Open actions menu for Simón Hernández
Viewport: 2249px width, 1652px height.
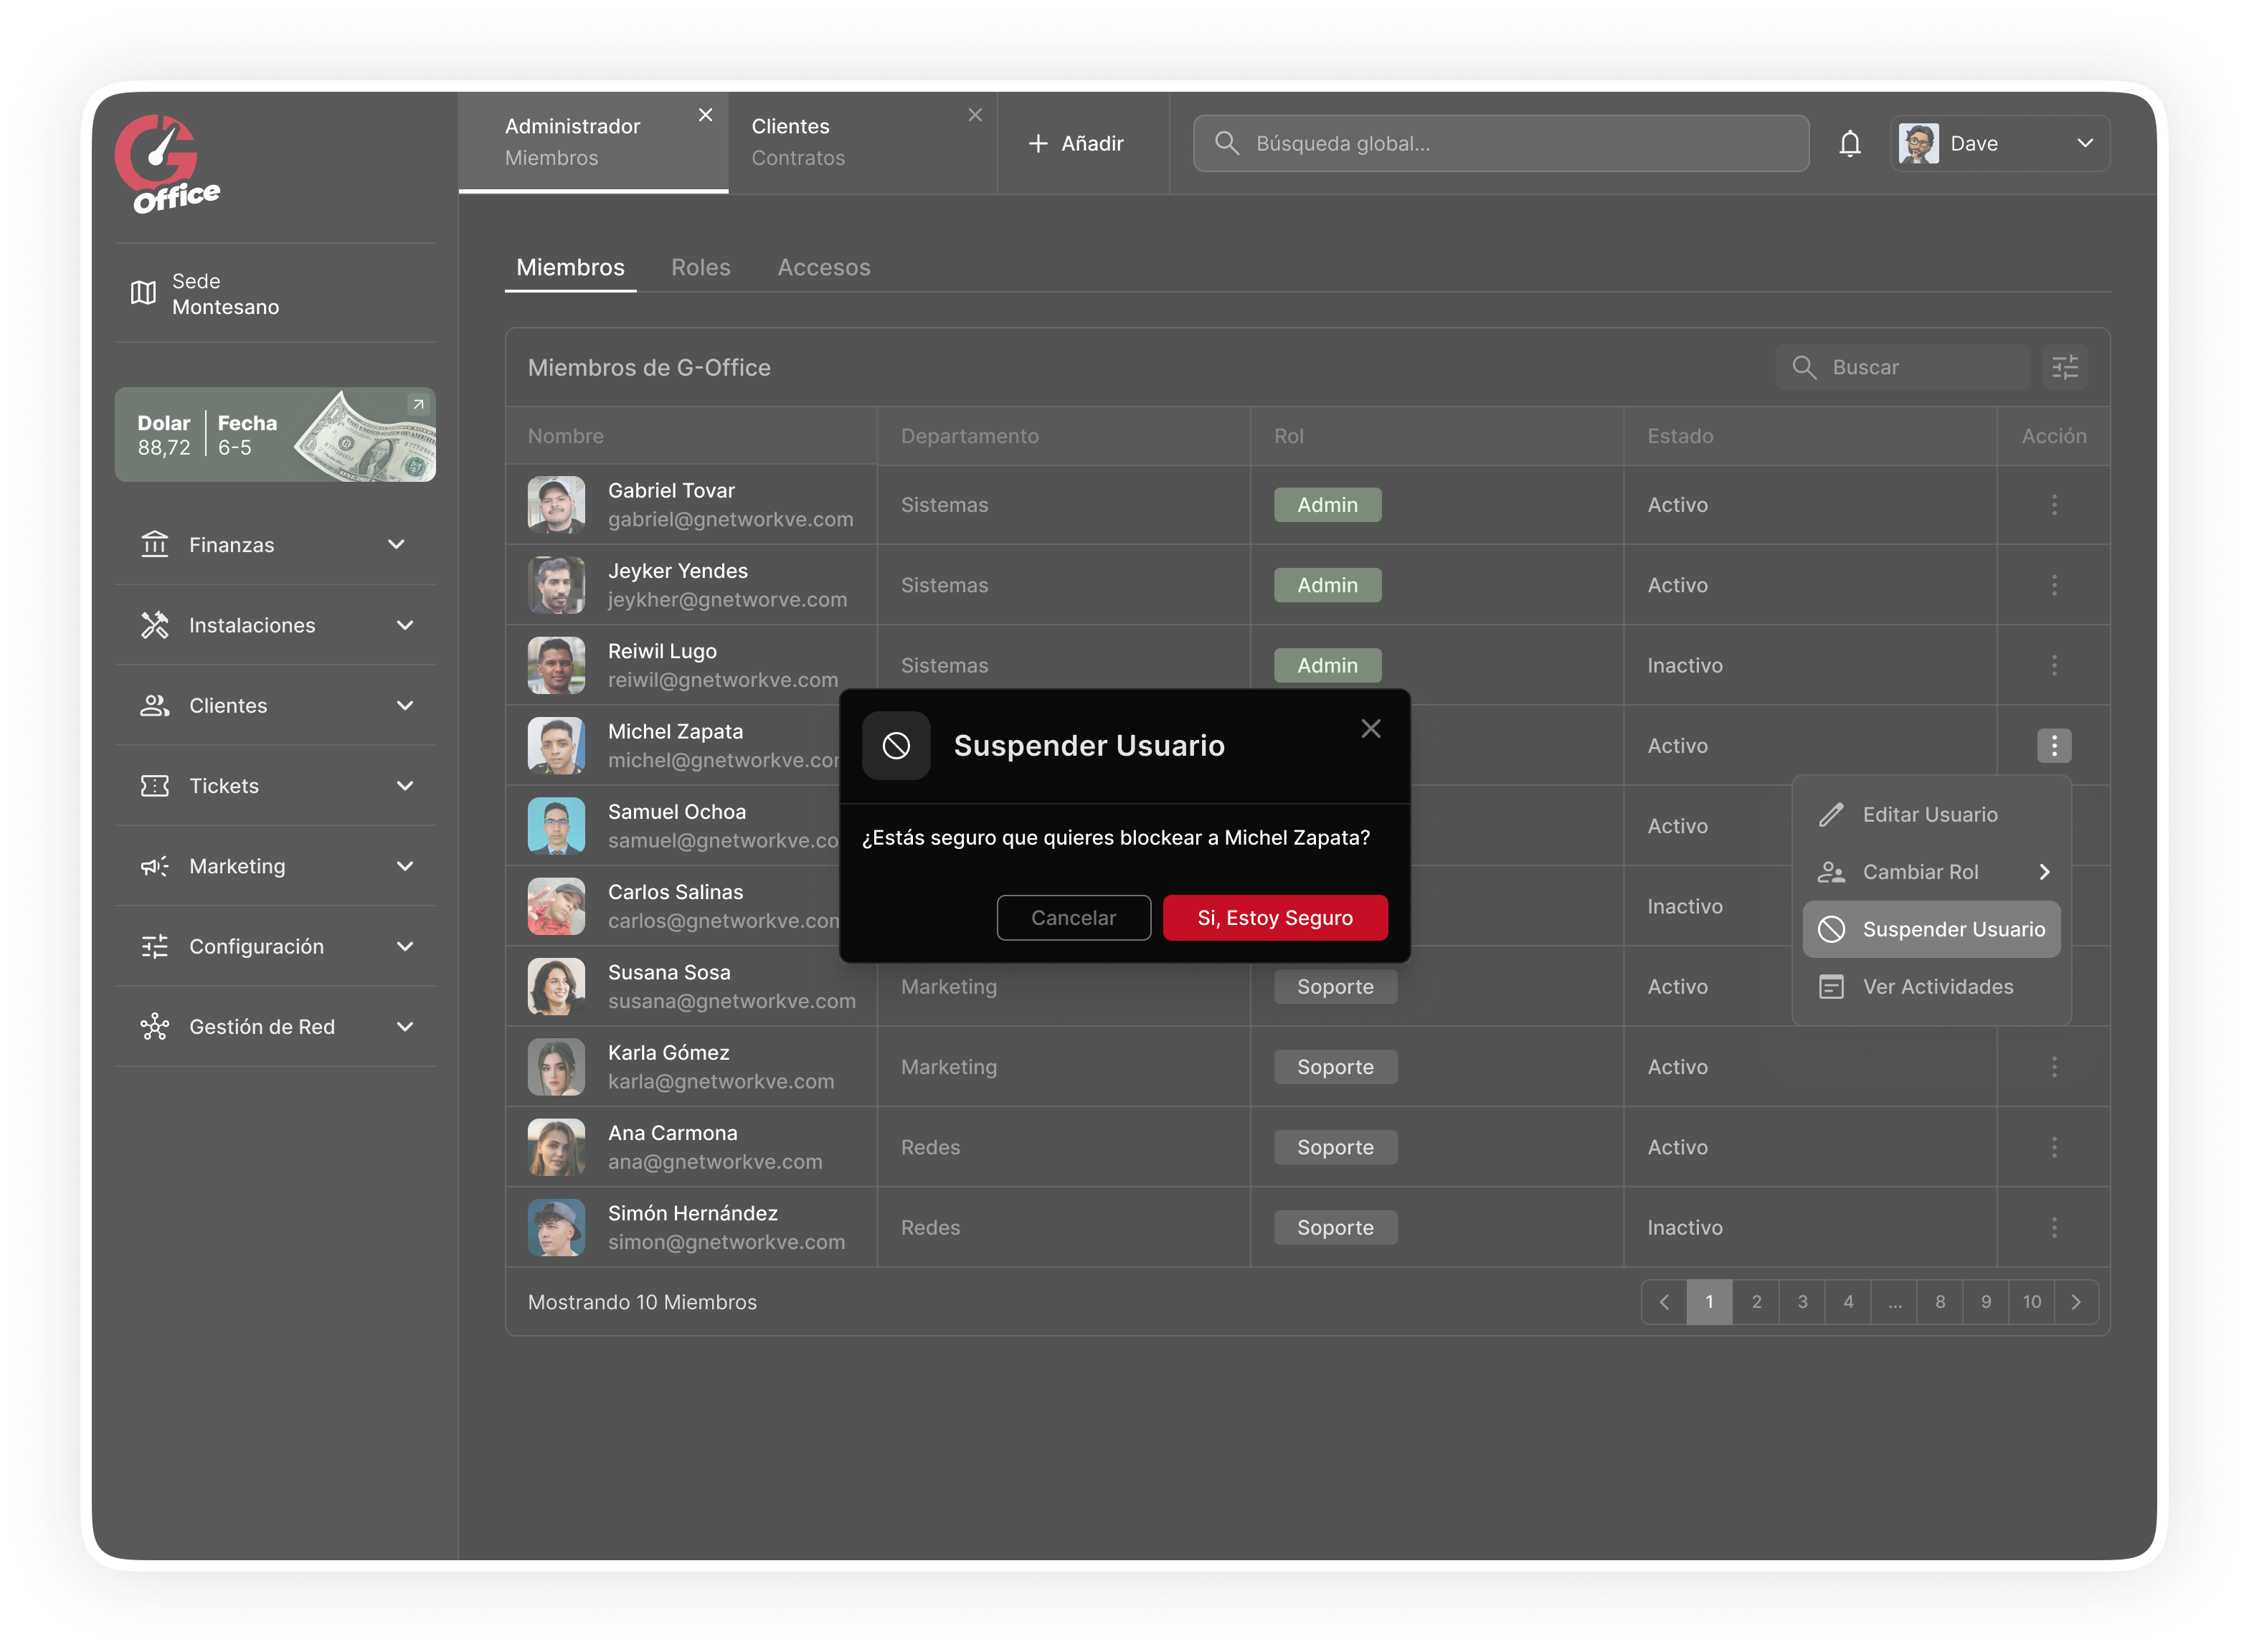(2053, 1227)
